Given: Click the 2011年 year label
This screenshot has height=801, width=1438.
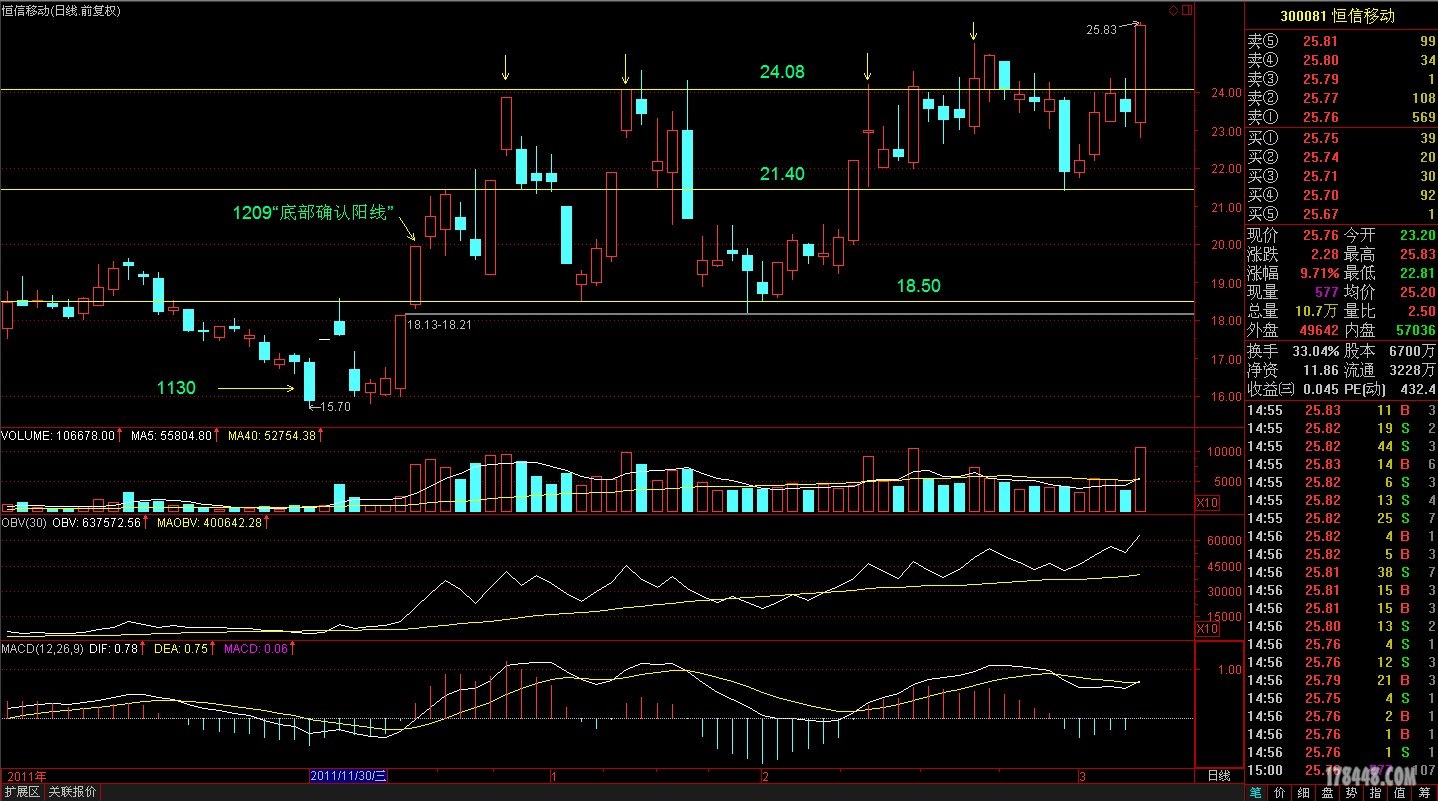Looking at the screenshot, I should (25, 776).
